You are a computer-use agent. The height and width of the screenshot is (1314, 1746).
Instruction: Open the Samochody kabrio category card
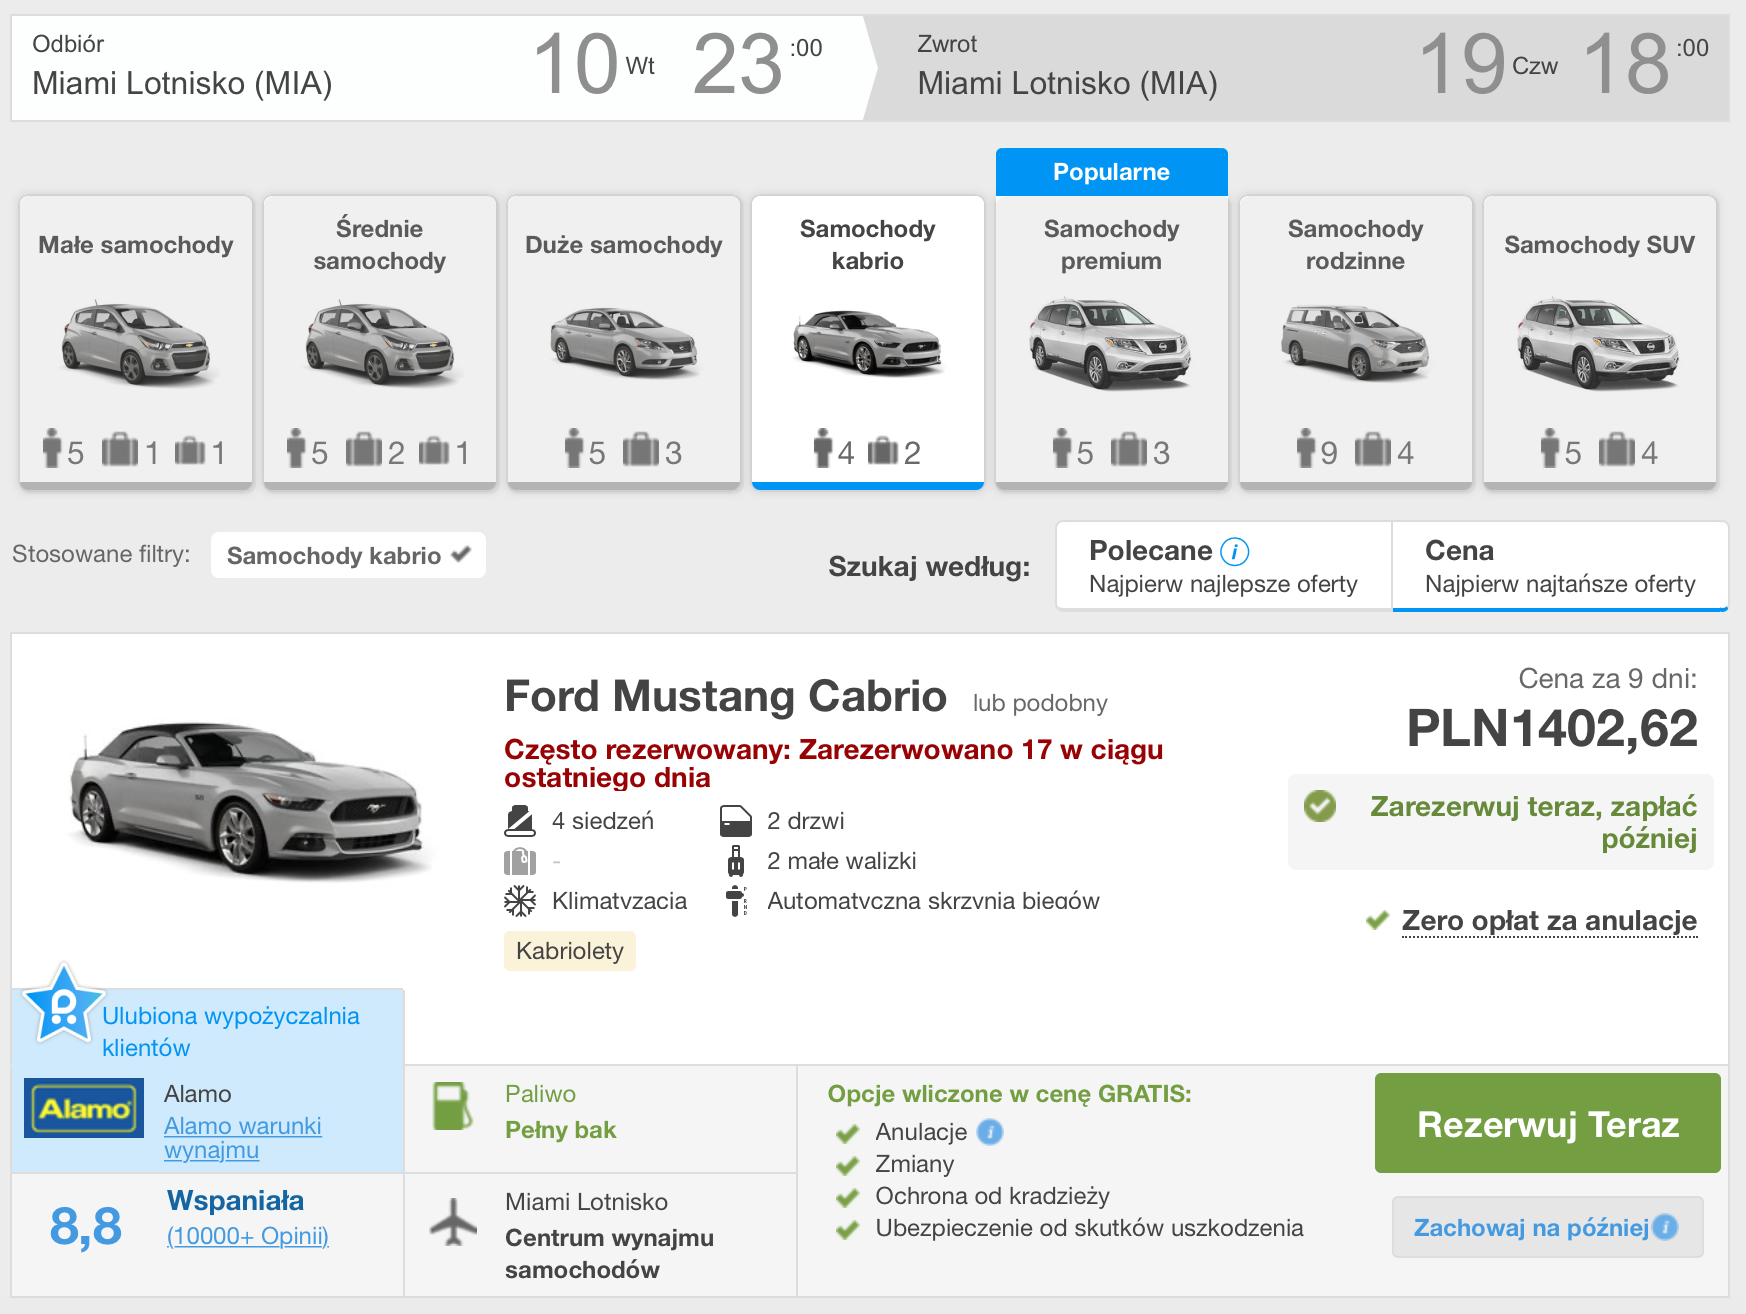click(868, 341)
